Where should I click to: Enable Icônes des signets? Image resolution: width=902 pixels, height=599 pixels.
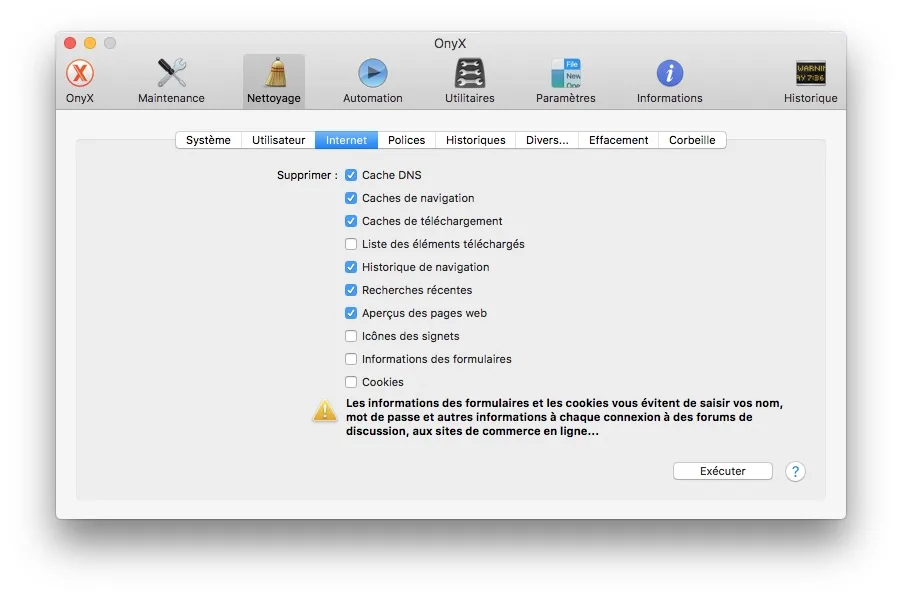coord(351,336)
